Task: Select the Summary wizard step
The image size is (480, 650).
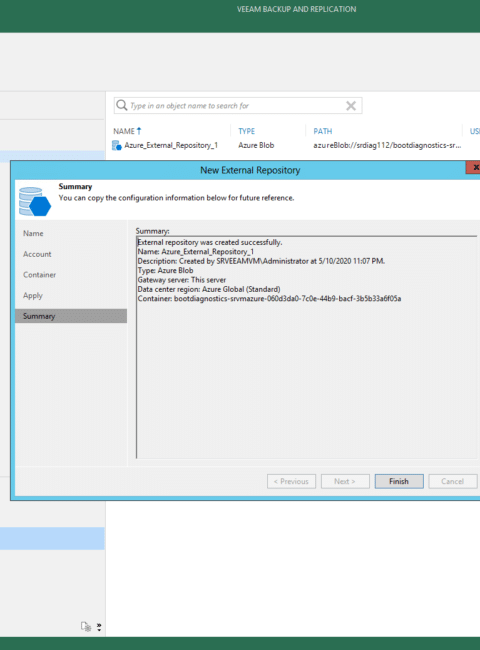Action: pos(71,316)
